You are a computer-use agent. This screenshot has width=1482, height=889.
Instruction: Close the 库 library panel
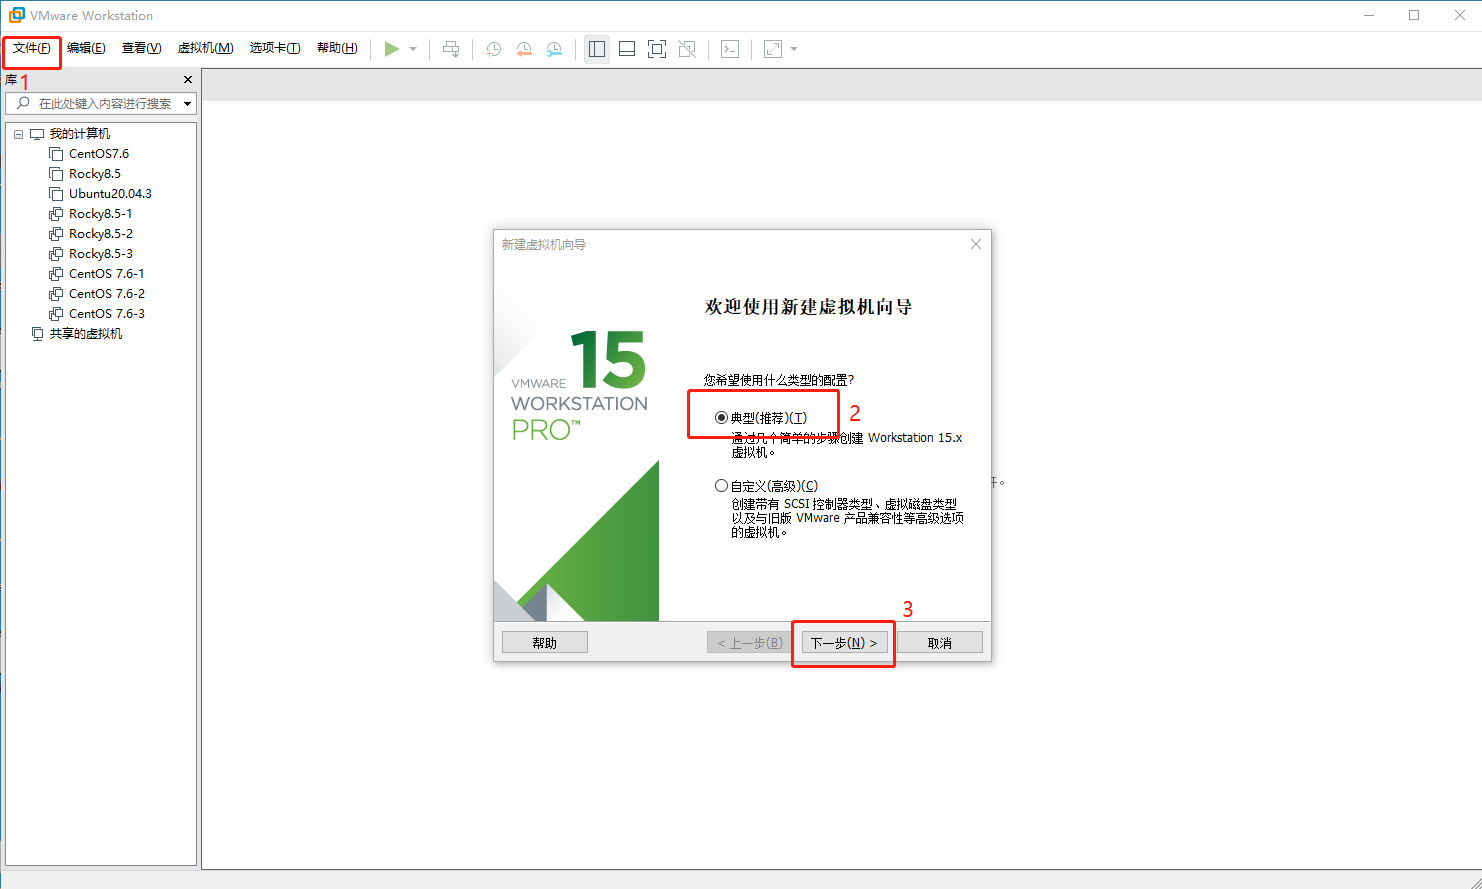coord(188,80)
